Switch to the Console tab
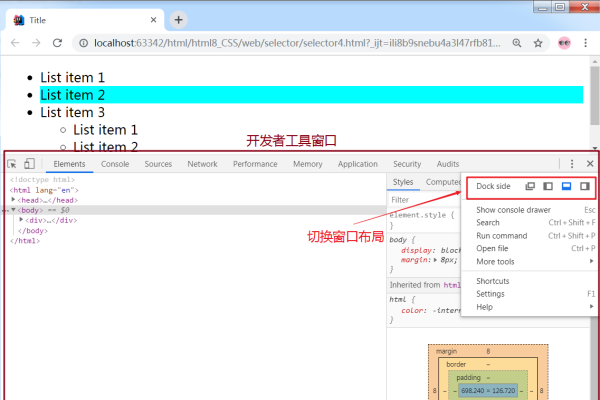 (115, 164)
